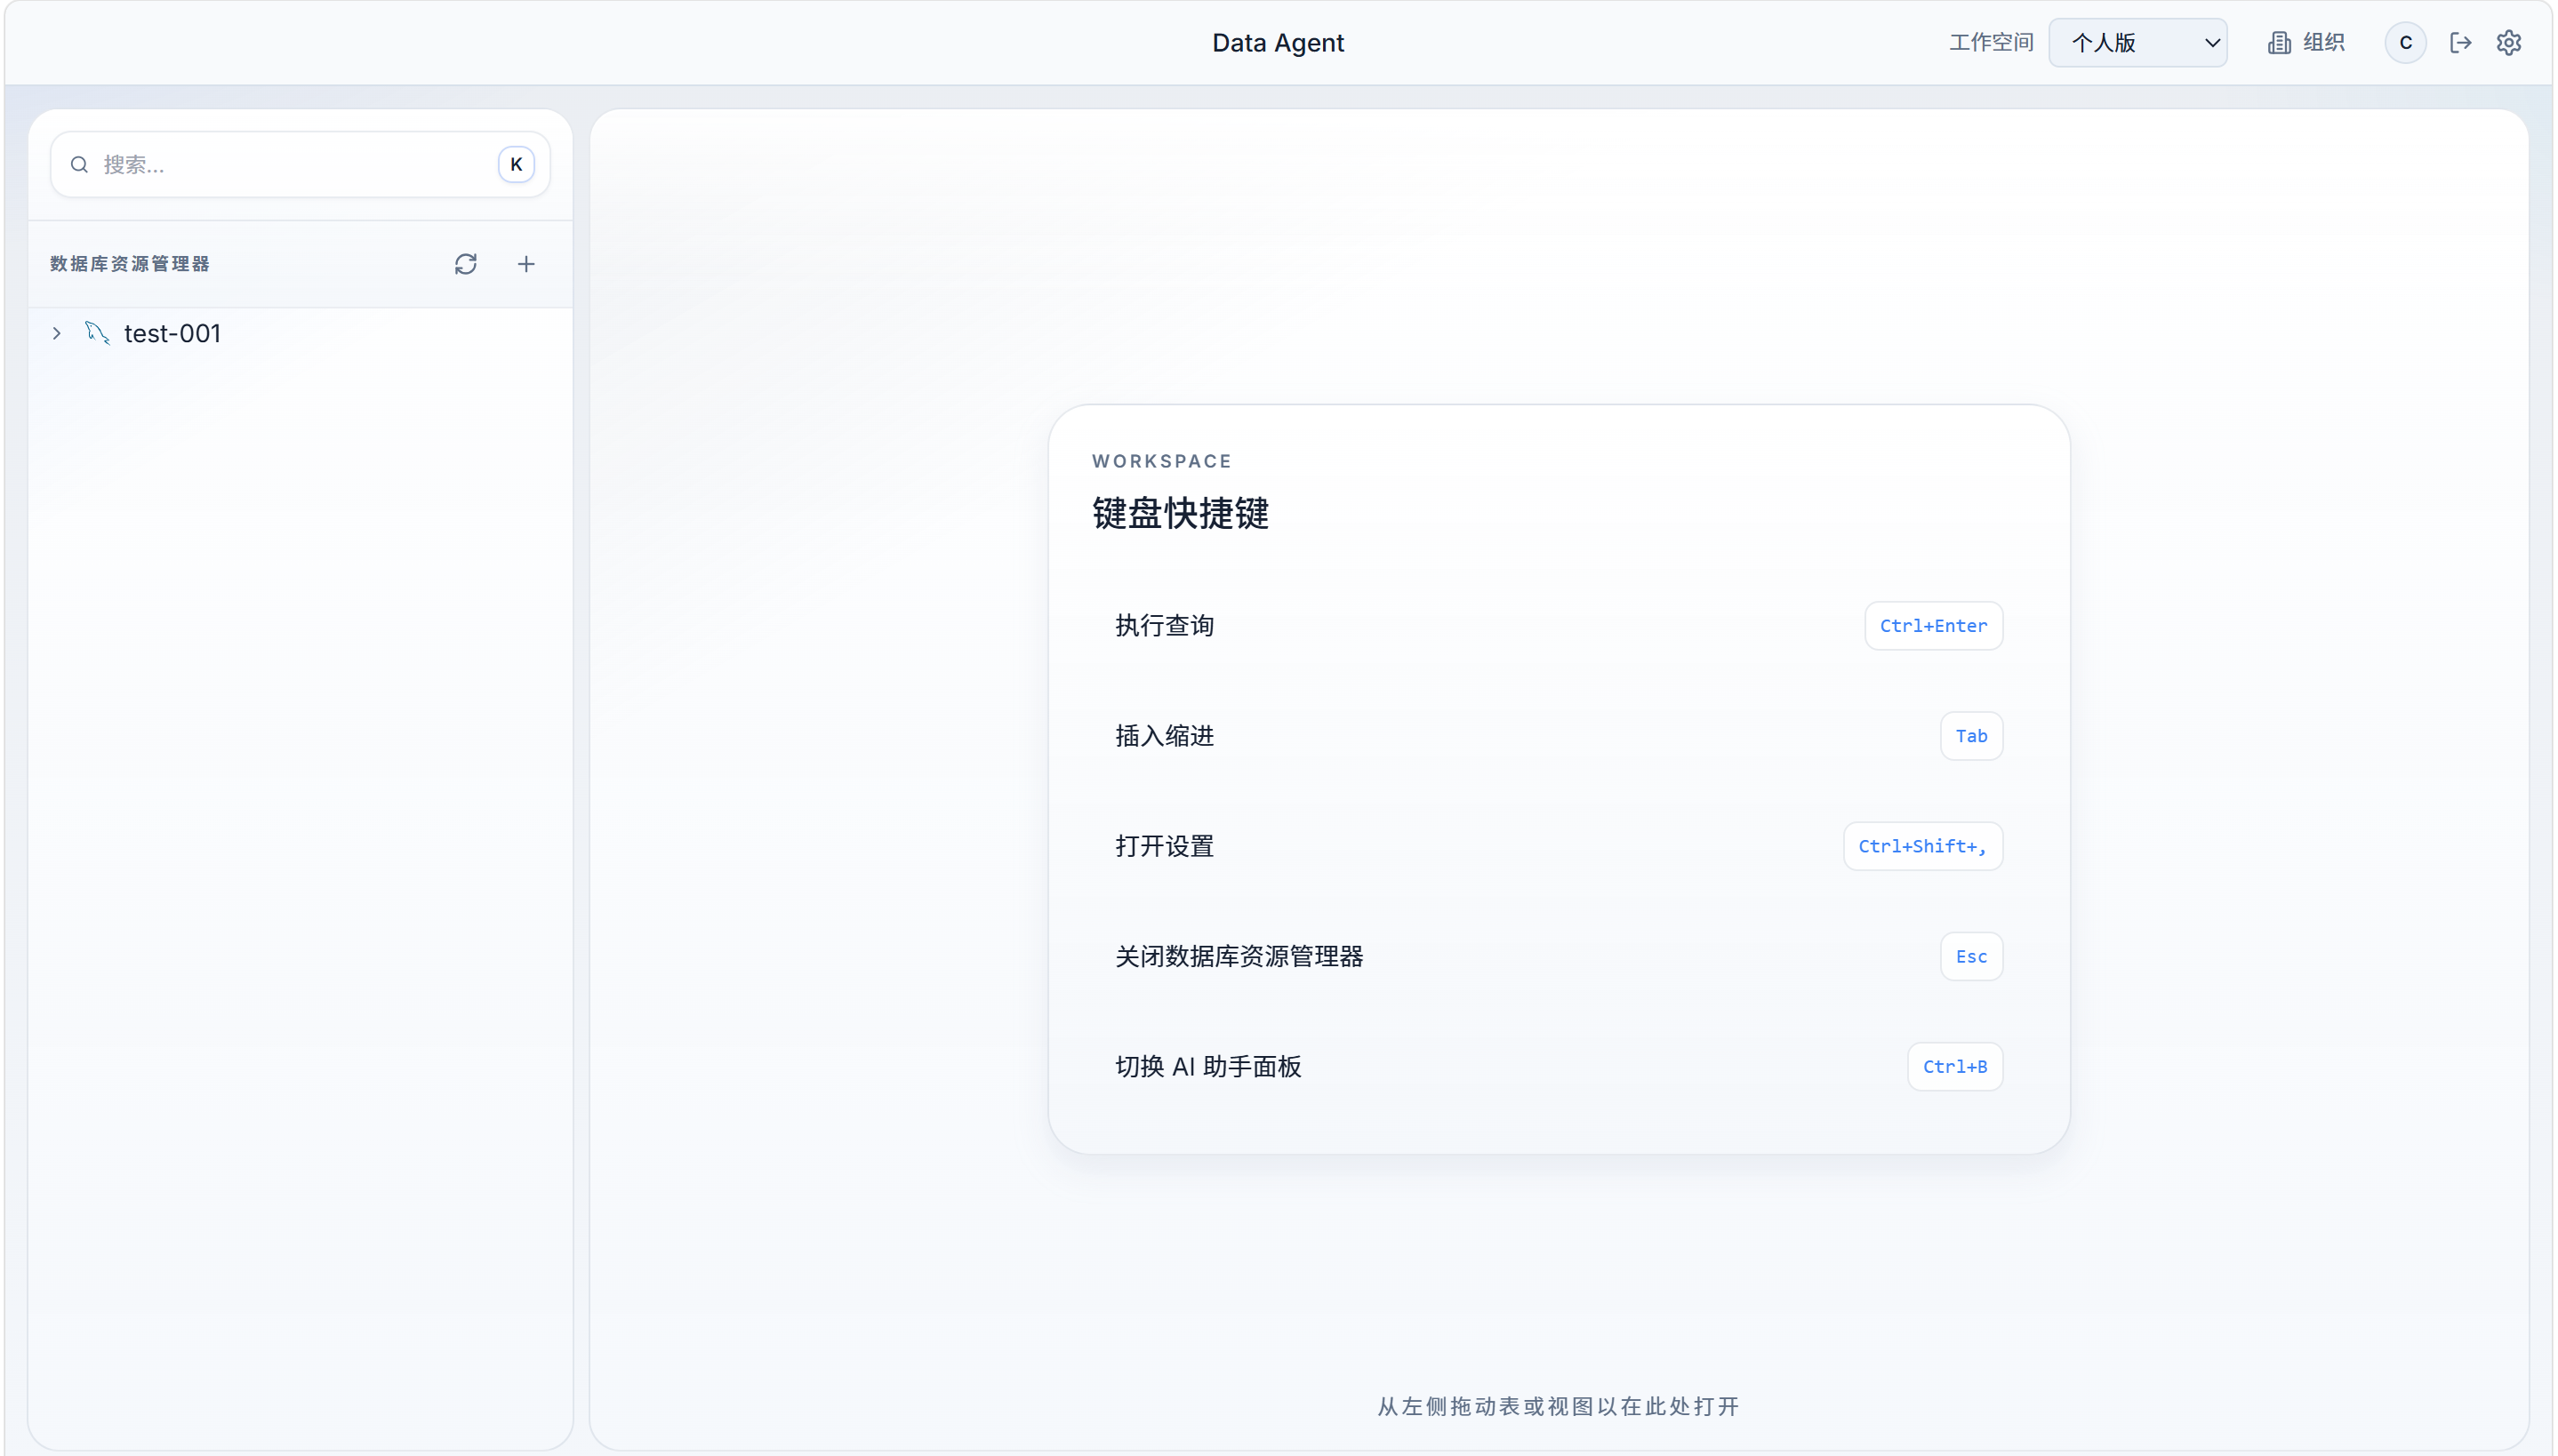Click the logout icon in header
The image size is (2558, 1456).
click(2460, 42)
